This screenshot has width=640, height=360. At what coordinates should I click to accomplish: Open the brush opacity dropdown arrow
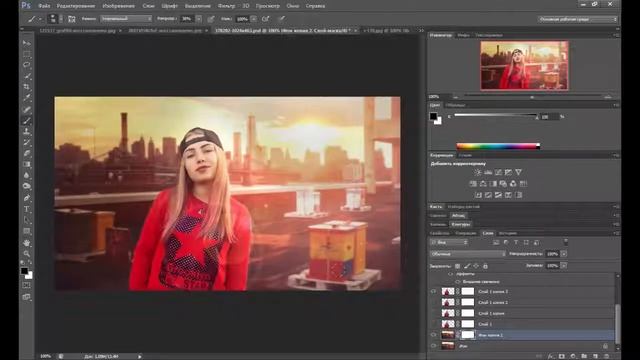click(x=198, y=19)
